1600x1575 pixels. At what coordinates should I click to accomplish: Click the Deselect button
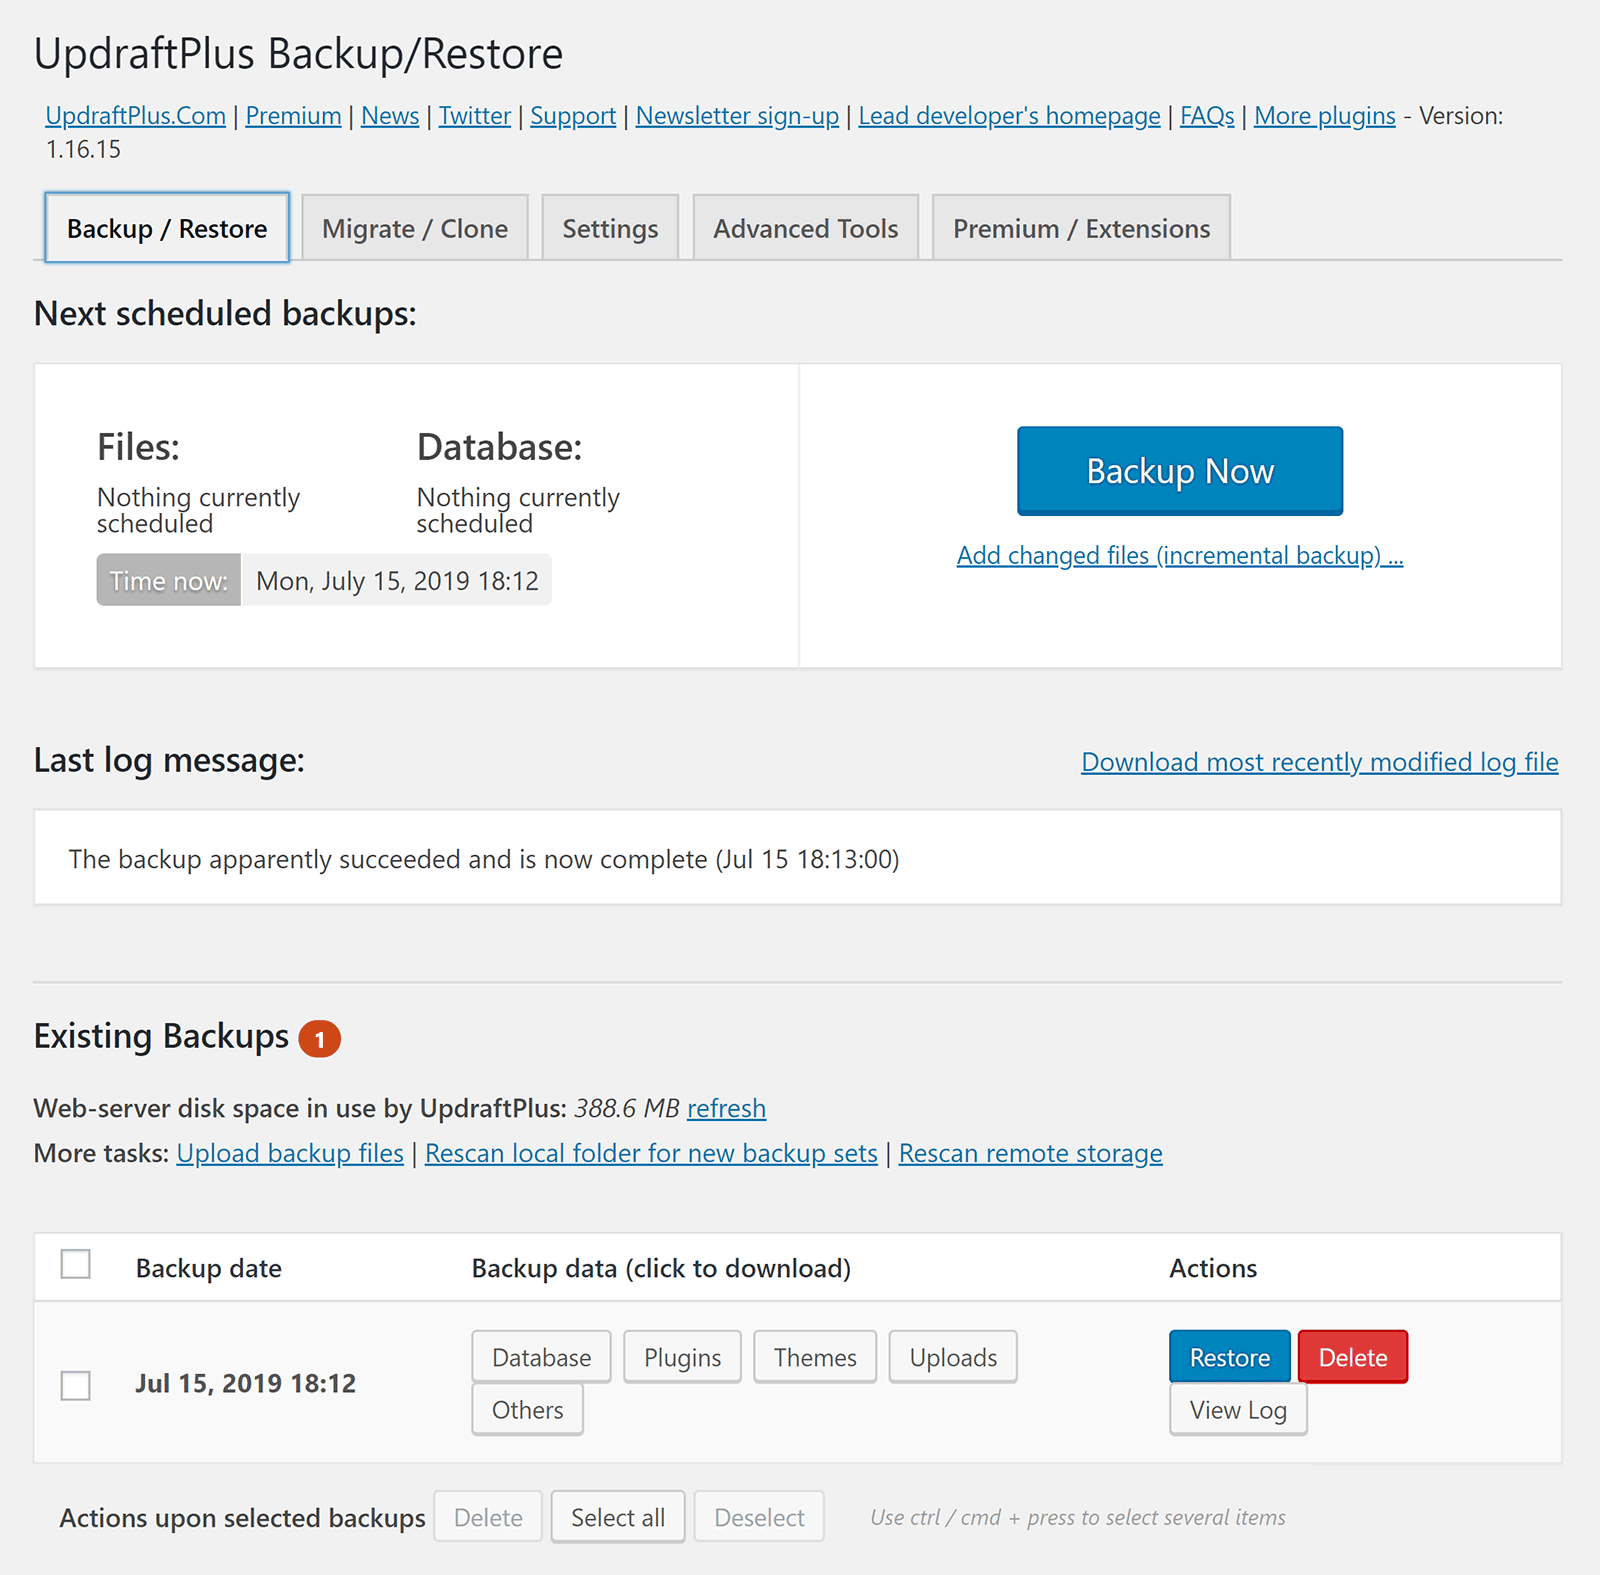759,1517
